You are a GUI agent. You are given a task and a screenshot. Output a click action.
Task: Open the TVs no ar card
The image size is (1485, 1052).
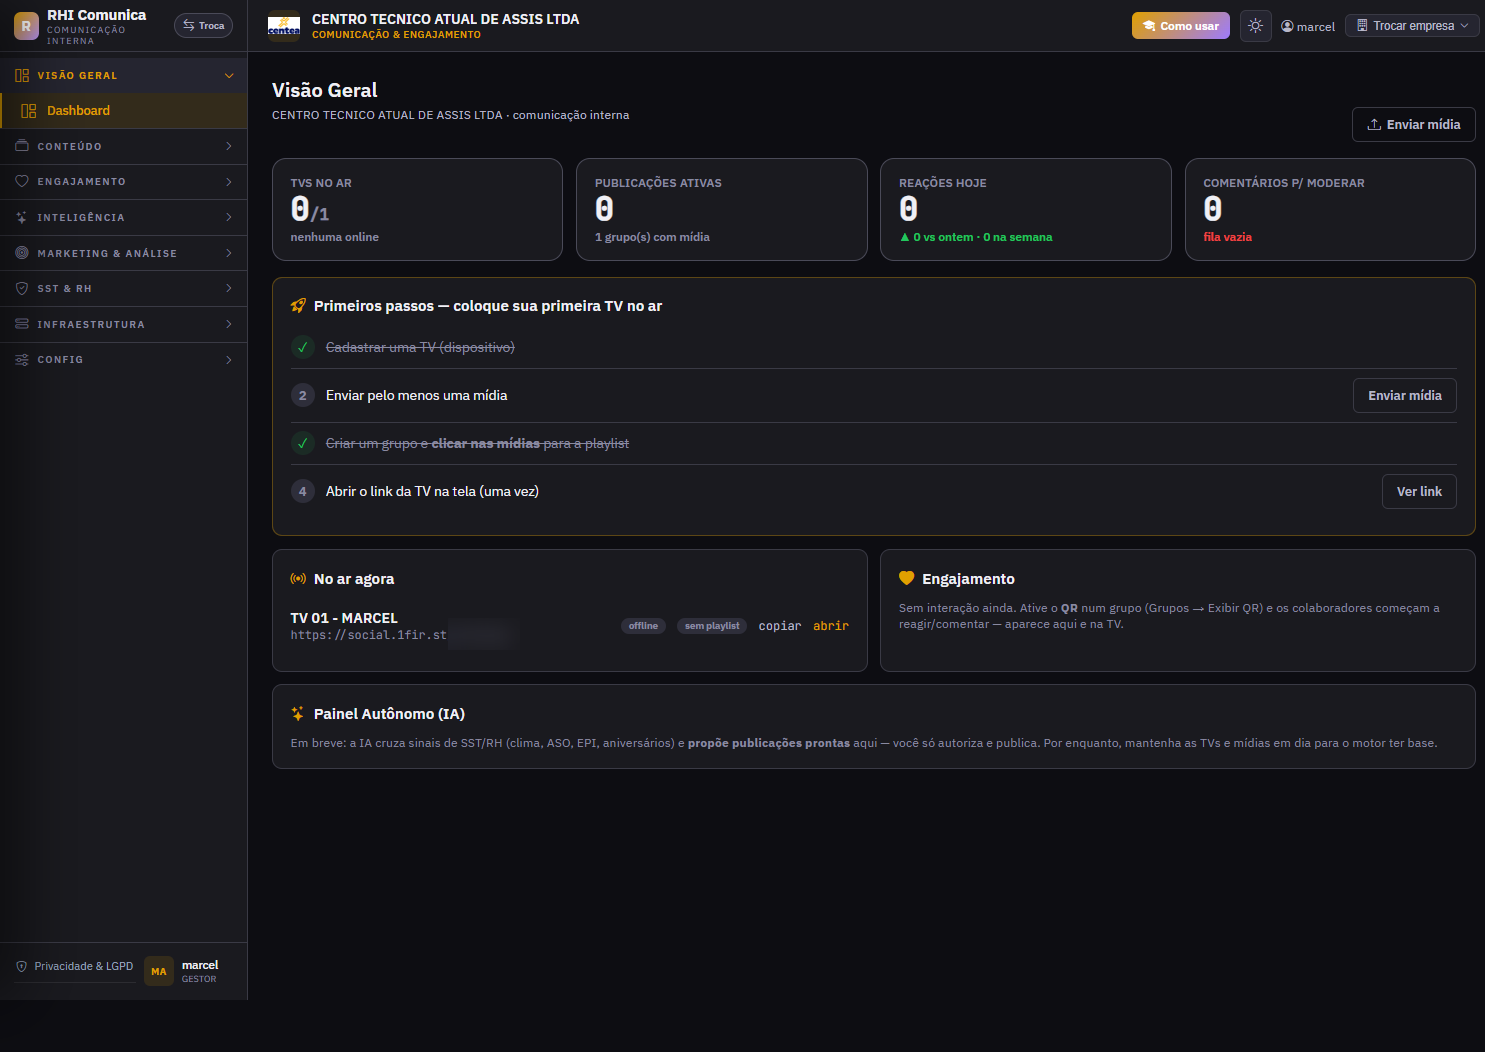pos(417,210)
